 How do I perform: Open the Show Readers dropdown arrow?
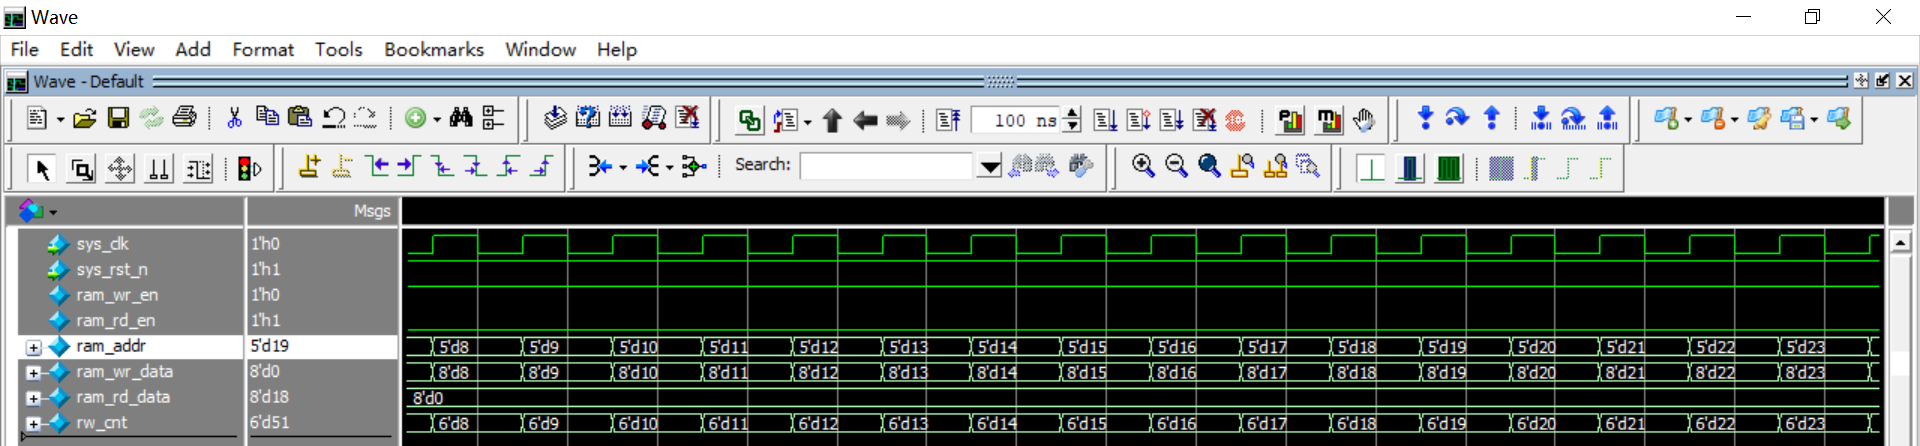coord(669,167)
